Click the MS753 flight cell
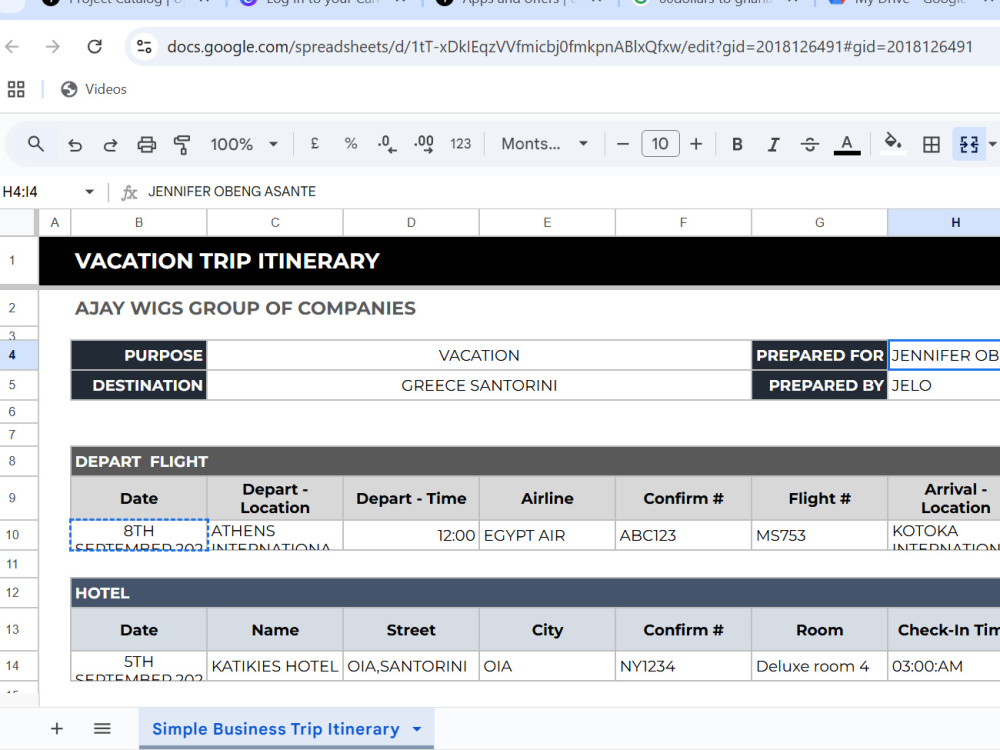Image resolution: width=1000 pixels, height=750 pixels. click(820, 535)
